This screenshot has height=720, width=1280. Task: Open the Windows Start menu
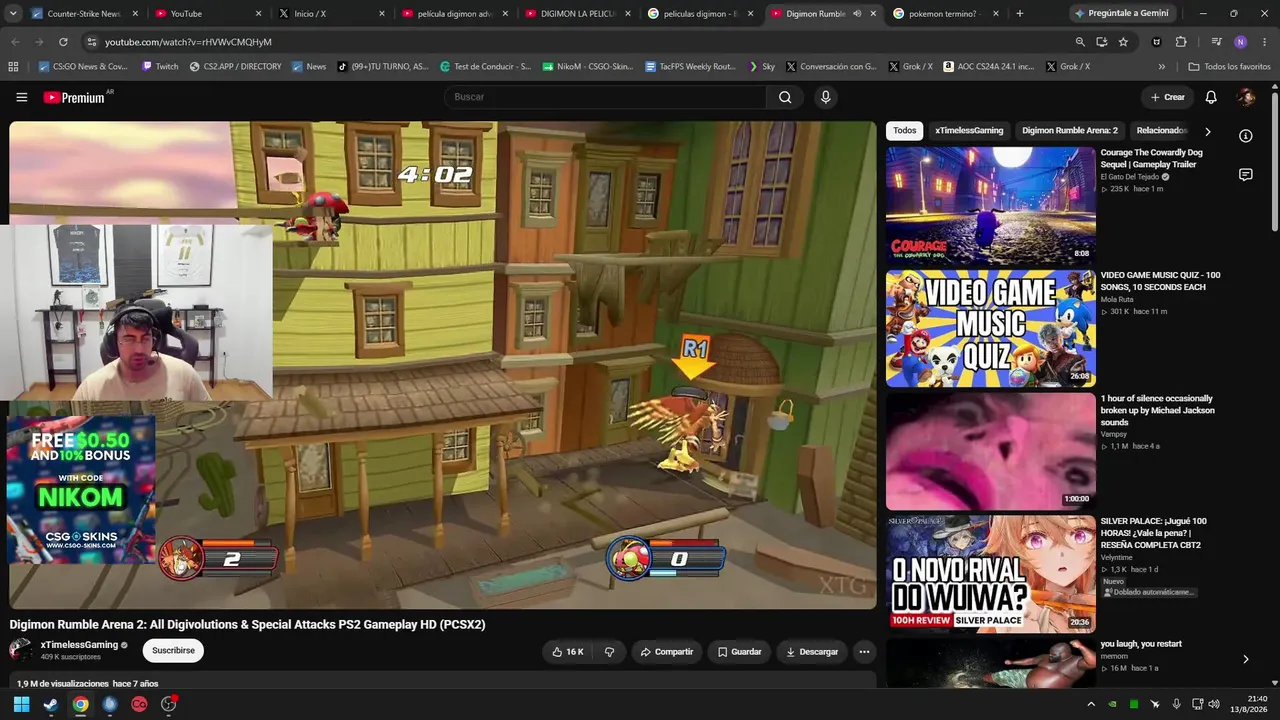[x=21, y=704]
